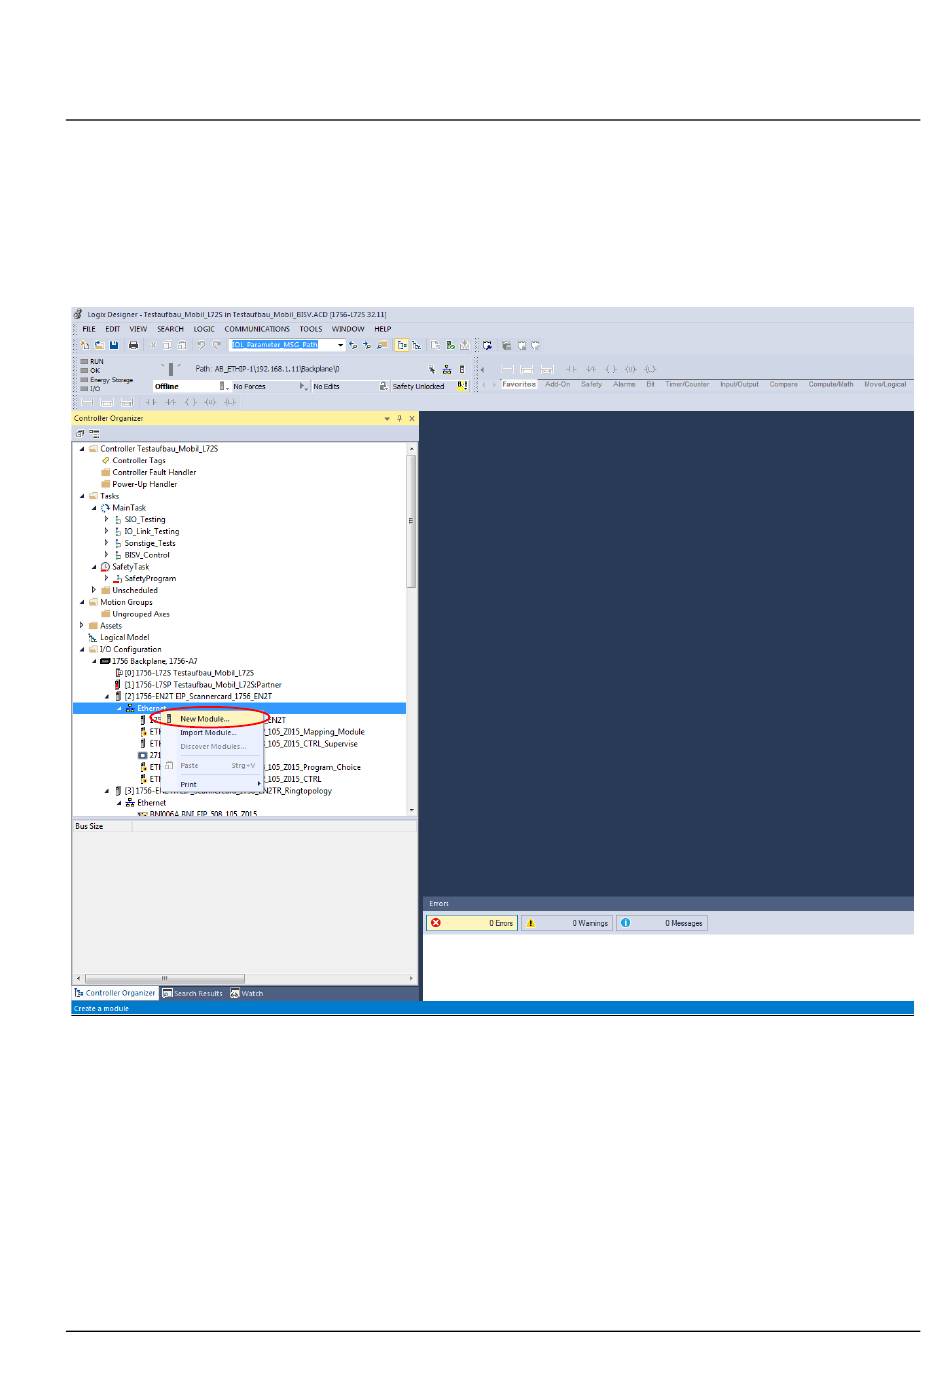This screenshot has height=1378, width=950.
Task: Click the Close X icon on Controller Organizer
Action: (x=412, y=419)
